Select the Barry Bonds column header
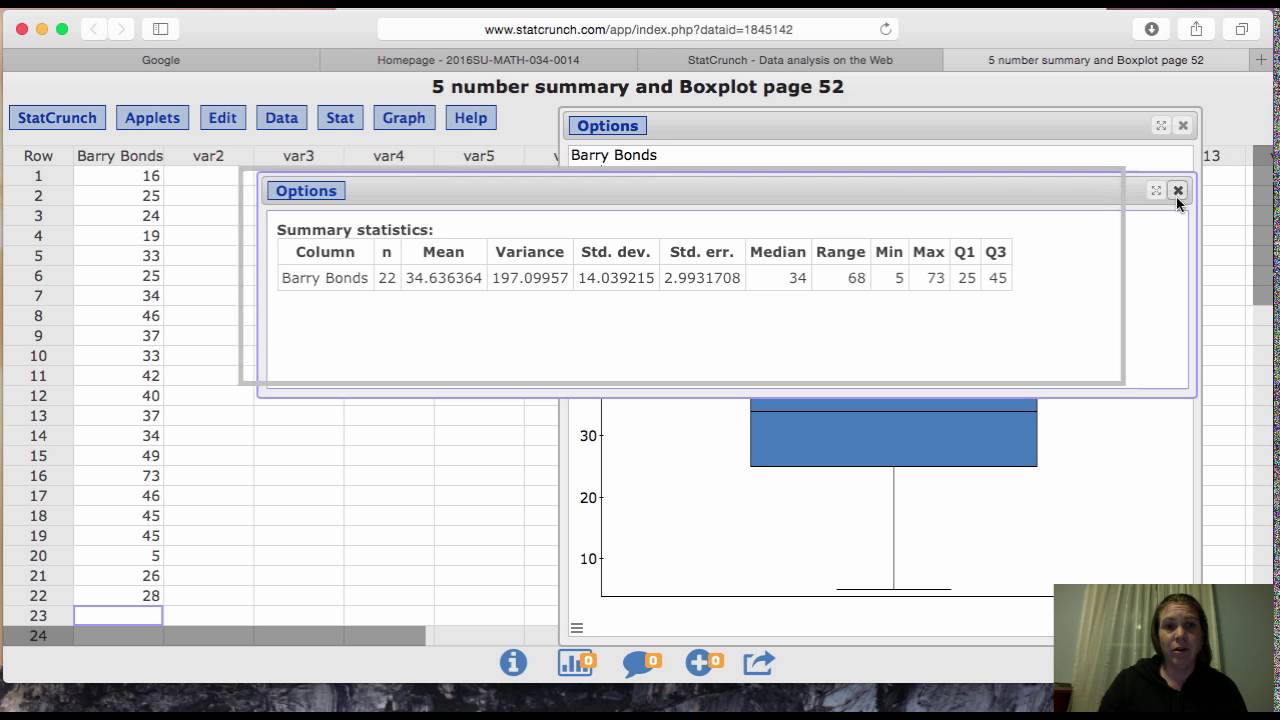Viewport: 1280px width, 720px height. point(119,156)
